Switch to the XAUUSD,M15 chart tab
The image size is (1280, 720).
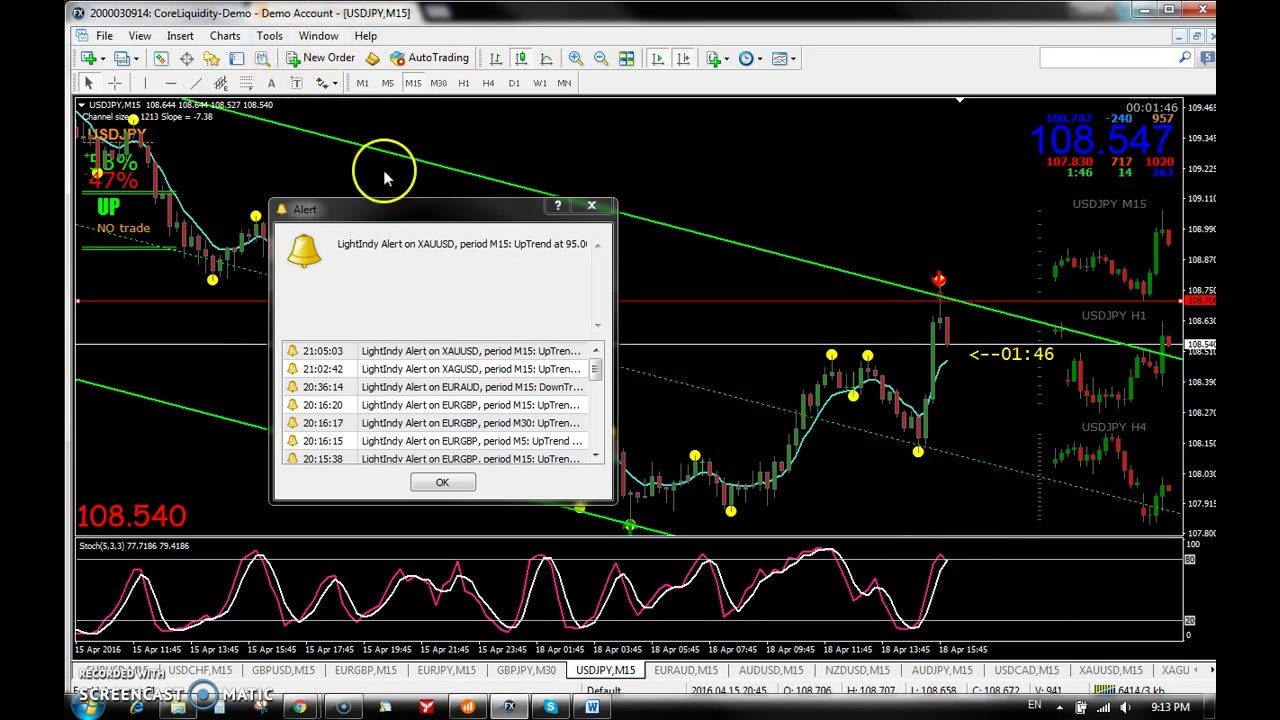pyautogui.click(x=1110, y=670)
